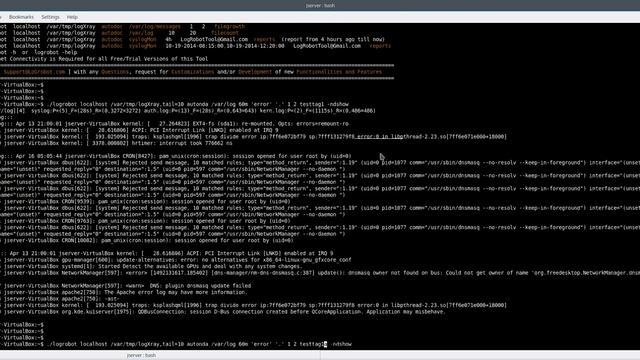
Task: Click 'filecount' in second usage line
Action: tap(224, 33)
